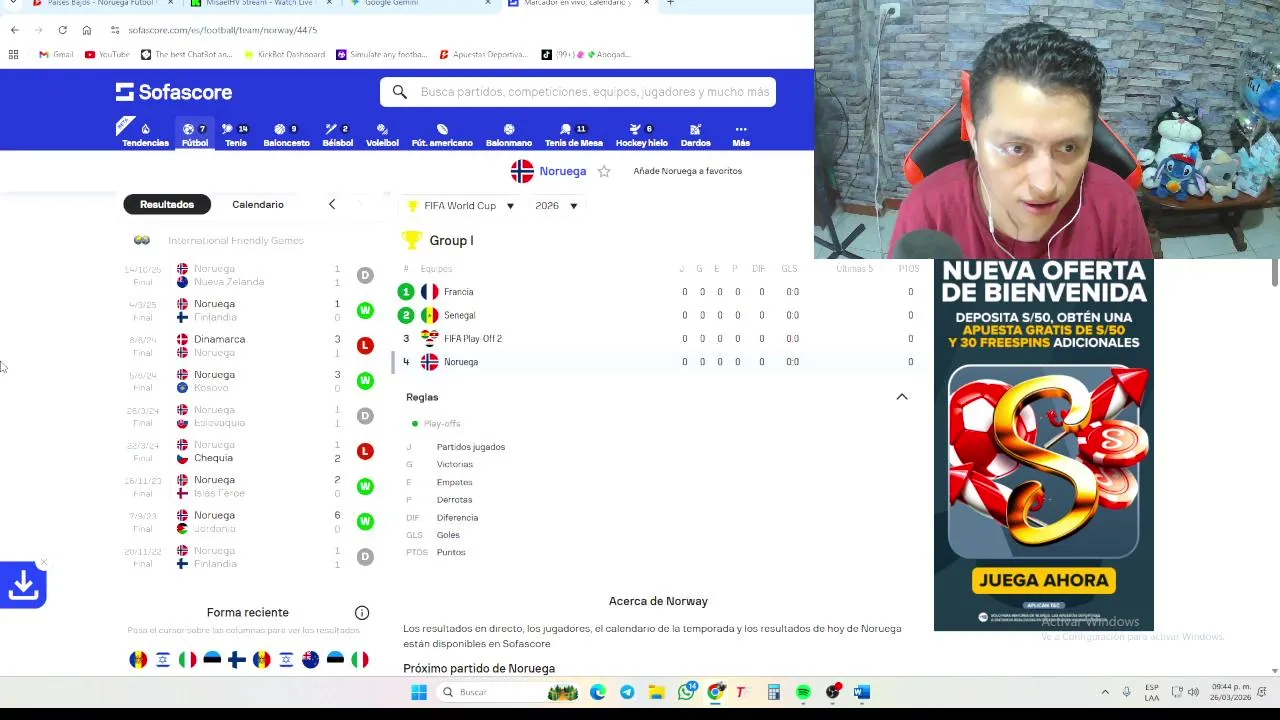Open the FIFA World Cup dropdown
1280x720 pixels.
tap(460, 206)
